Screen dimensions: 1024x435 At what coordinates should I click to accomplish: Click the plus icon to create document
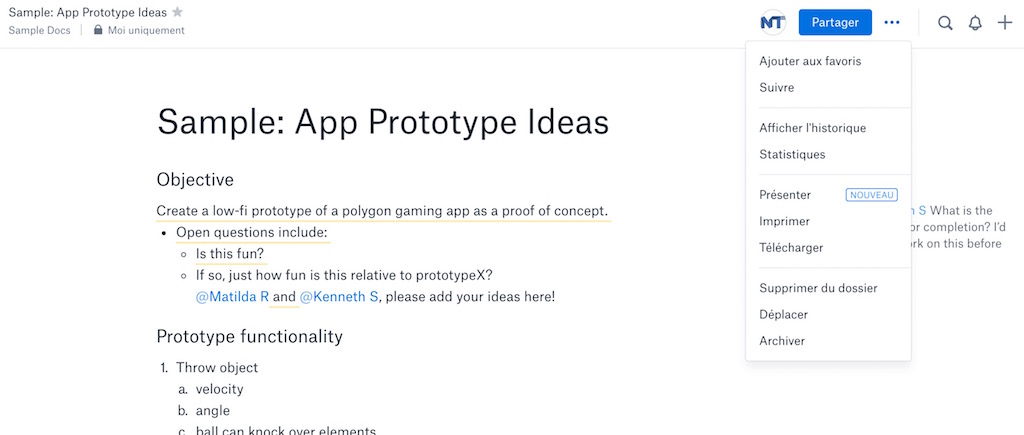coord(1005,22)
